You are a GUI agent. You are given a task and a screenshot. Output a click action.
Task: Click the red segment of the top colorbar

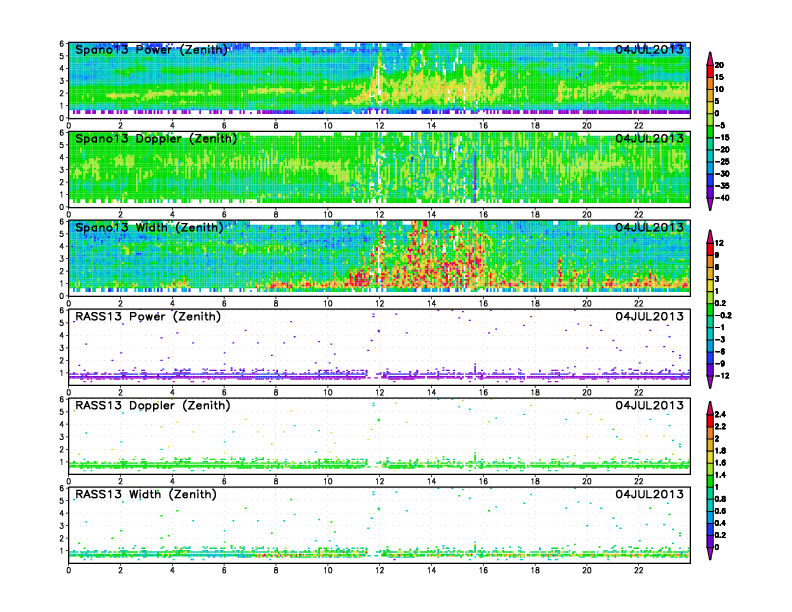(710, 71)
